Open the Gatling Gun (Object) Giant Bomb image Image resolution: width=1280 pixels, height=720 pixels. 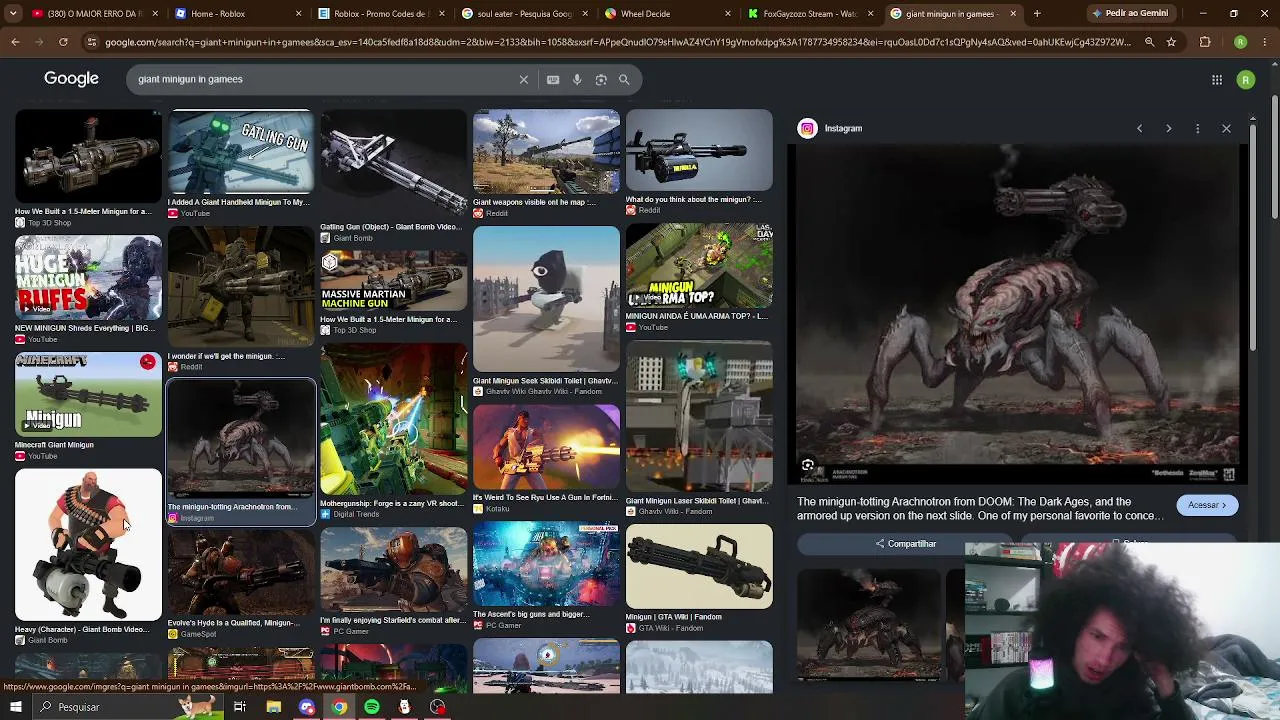pos(393,164)
